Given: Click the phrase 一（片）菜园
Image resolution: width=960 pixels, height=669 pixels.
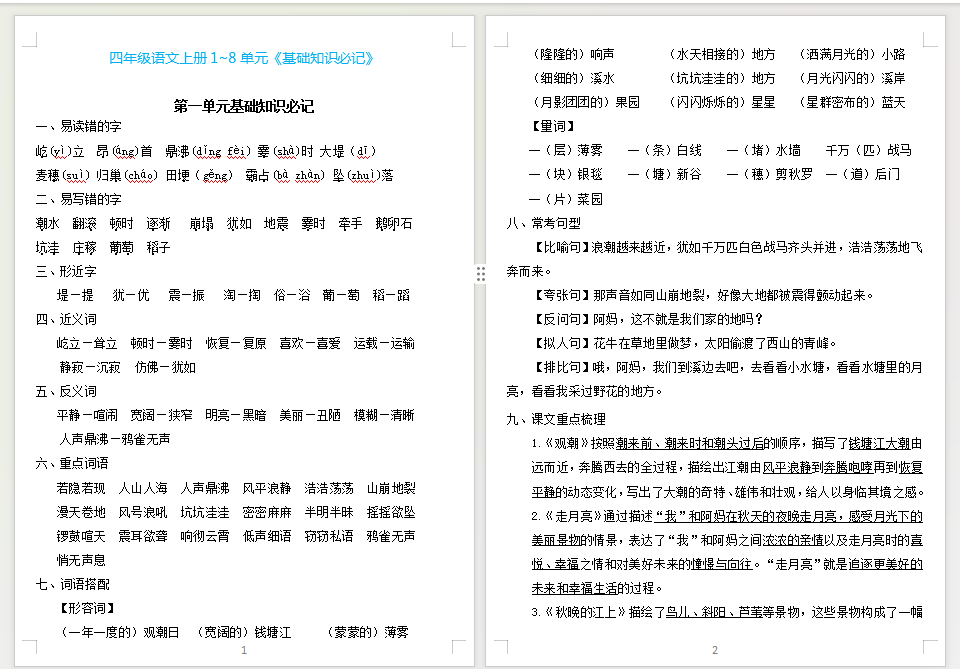Looking at the screenshot, I should (x=566, y=199).
